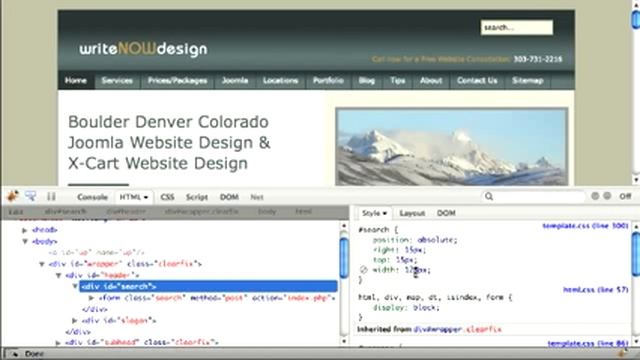The image size is (640, 360).
Task: Open html.css line 57 source link
Action: click(x=596, y=289)
